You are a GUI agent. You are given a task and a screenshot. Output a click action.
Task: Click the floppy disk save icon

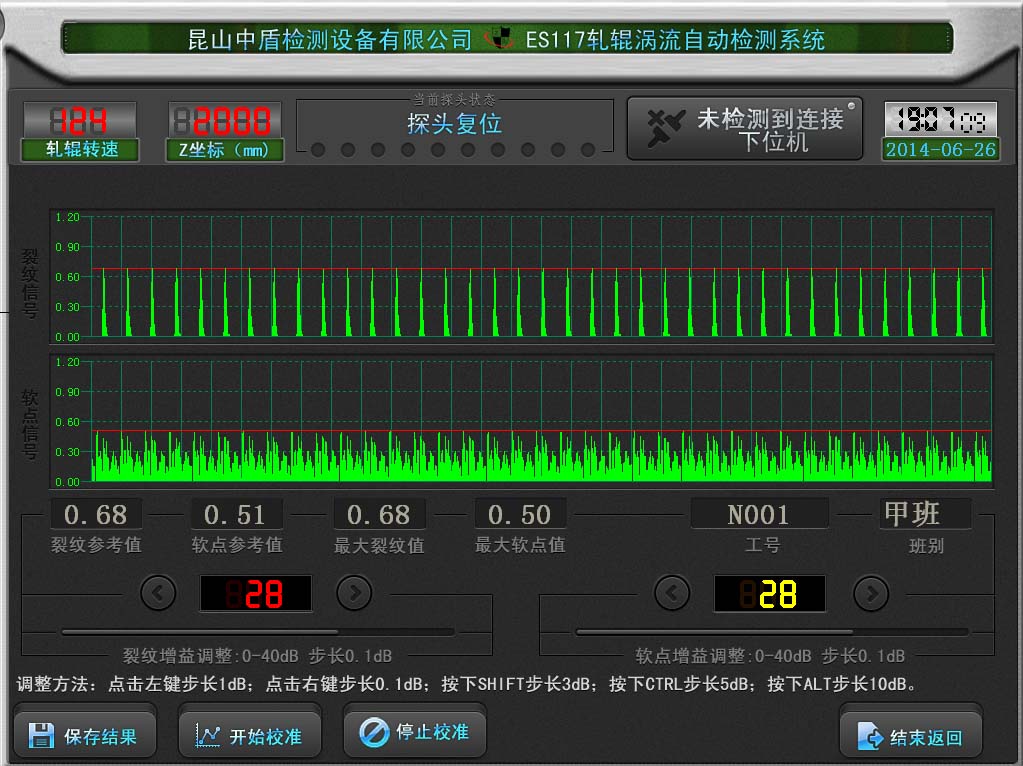(41, 735)
